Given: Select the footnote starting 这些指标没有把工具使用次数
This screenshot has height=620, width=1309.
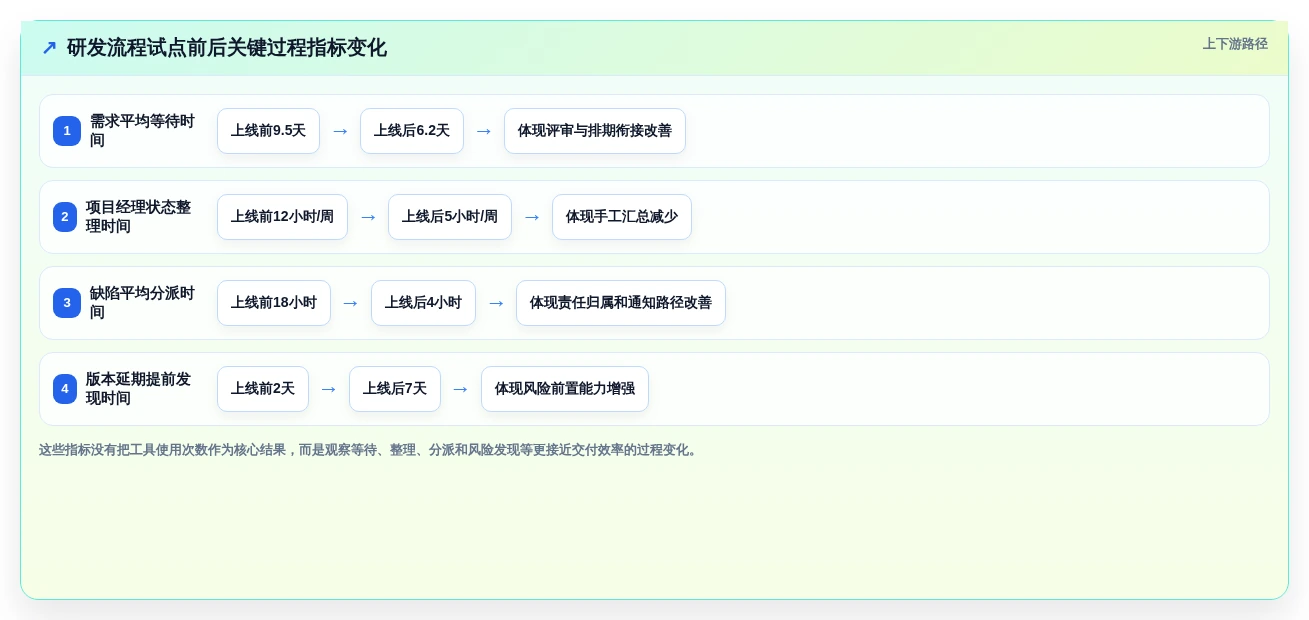Looking at the screenshot, I should click(x=370, y=450).
